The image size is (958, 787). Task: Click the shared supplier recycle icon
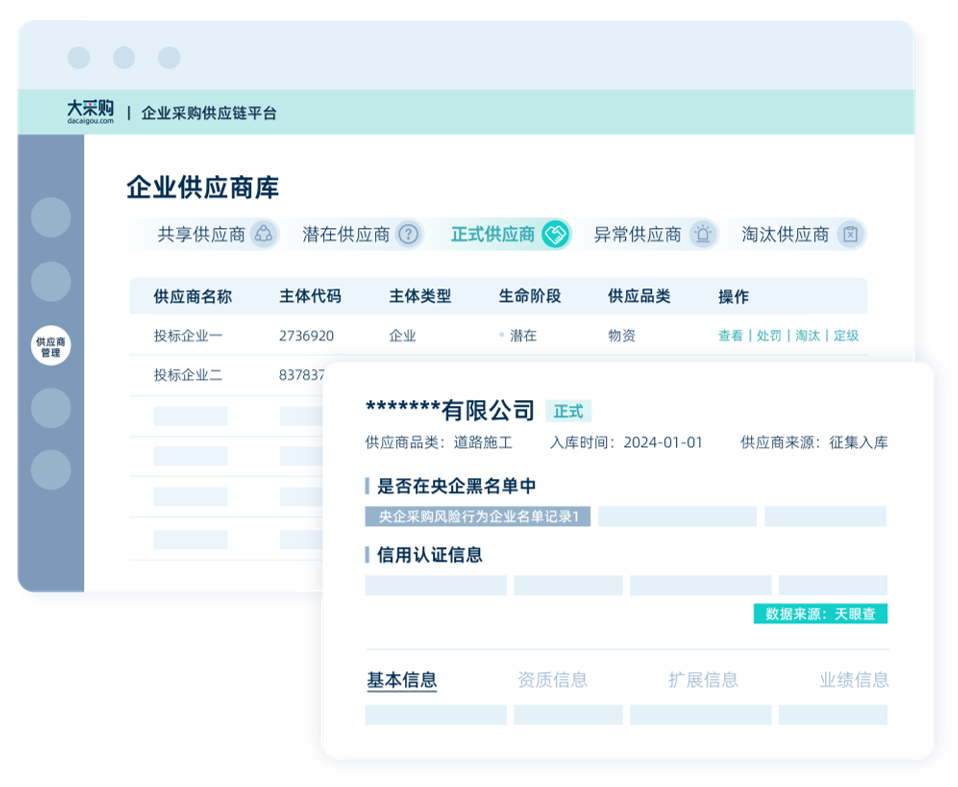263,234
